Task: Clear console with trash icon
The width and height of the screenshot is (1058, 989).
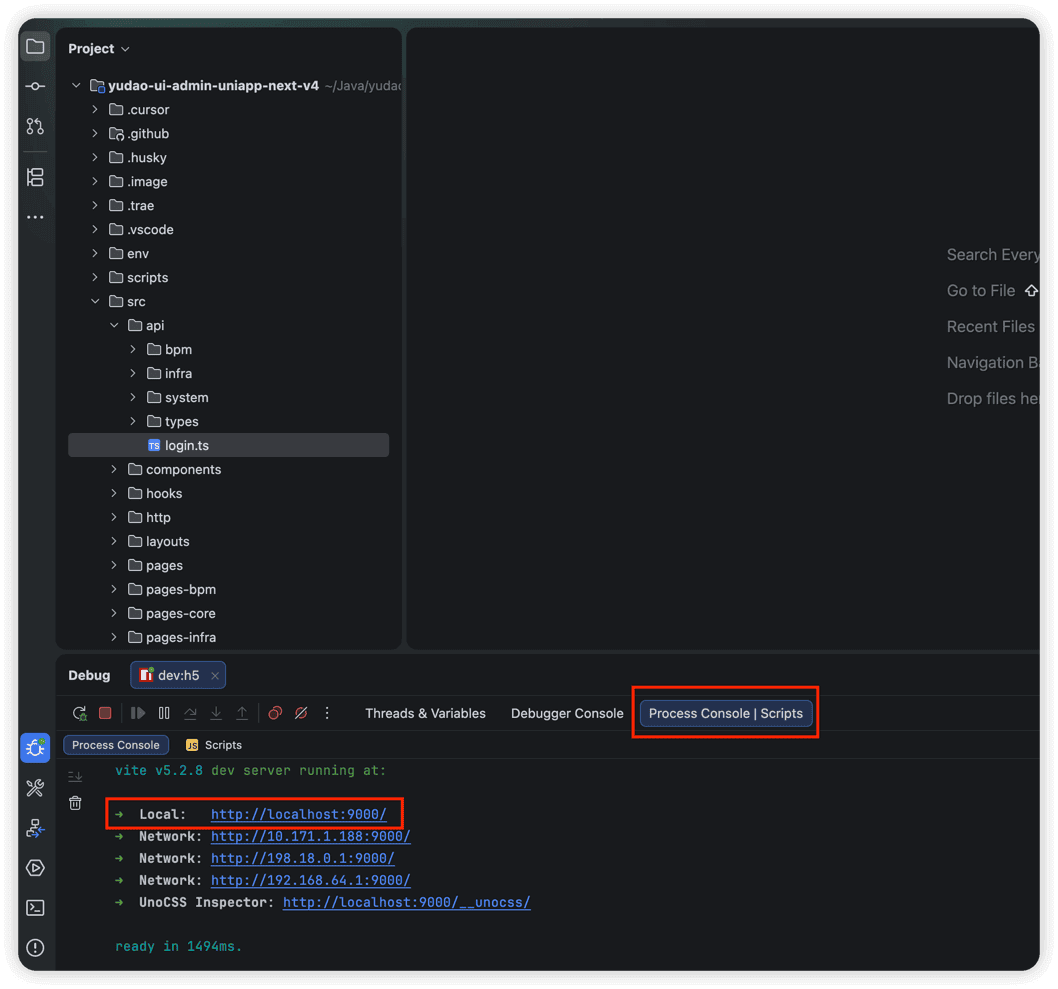Action: point(75,803)
